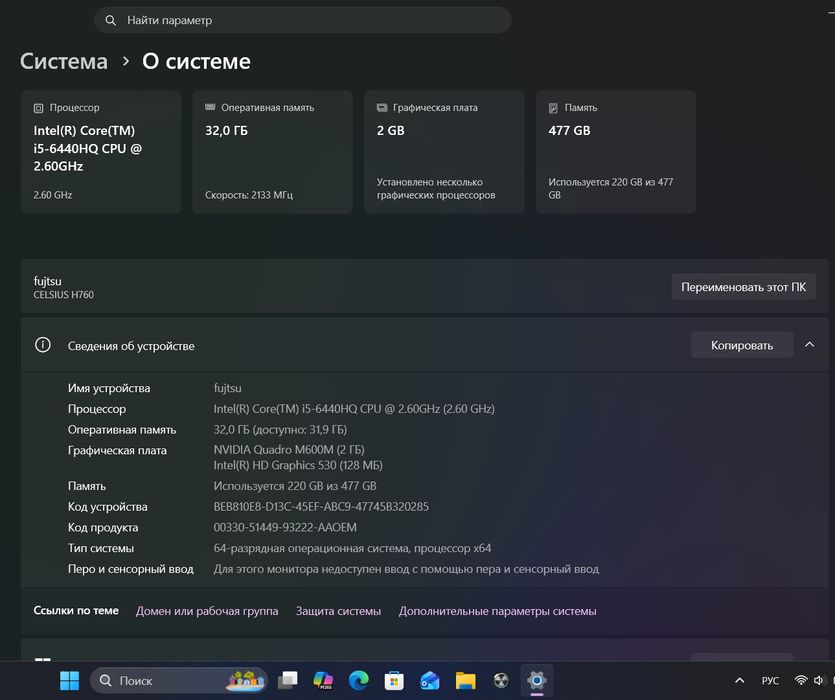Click the CELSIUS H760 model text
The height and width of the screenshot is (700, 835).
click(x=63, y=295)
